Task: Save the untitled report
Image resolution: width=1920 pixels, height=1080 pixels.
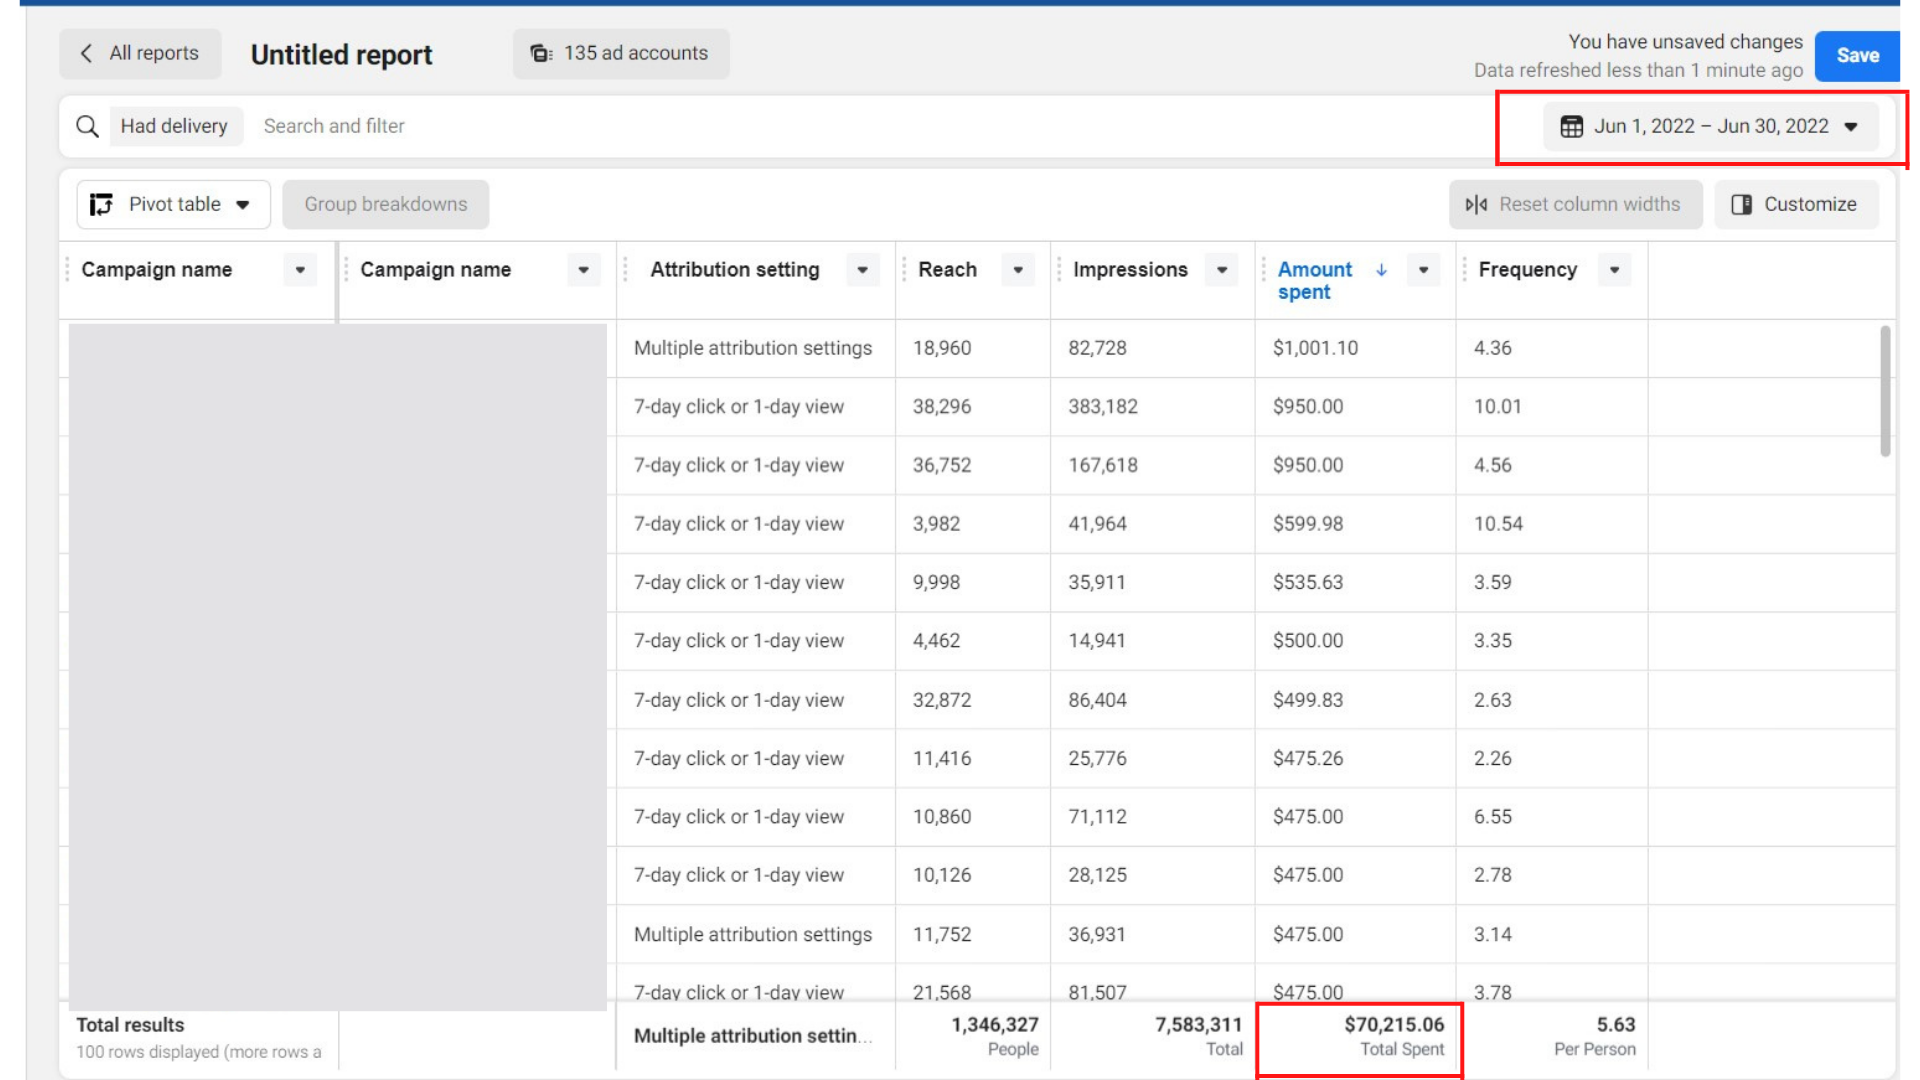Action: [1857, 56]
